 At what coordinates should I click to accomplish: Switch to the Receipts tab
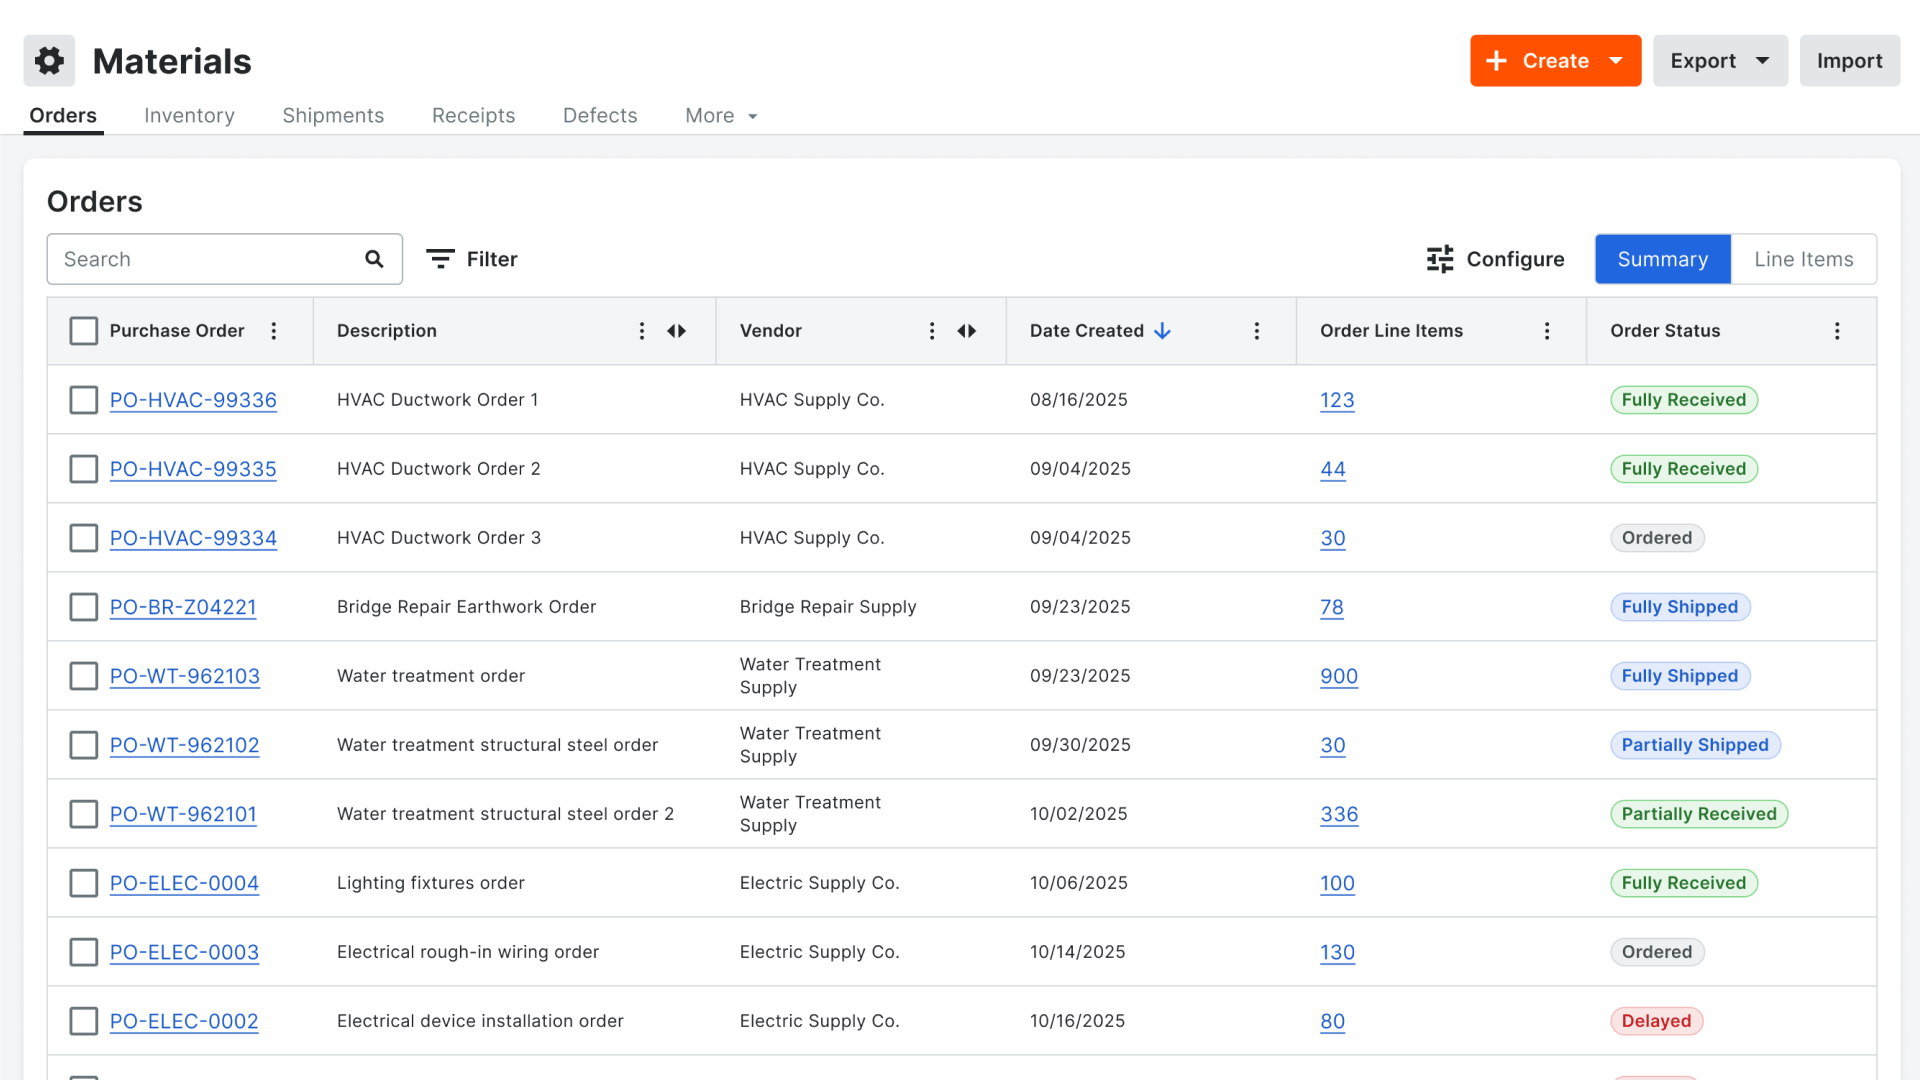[473, 116]
